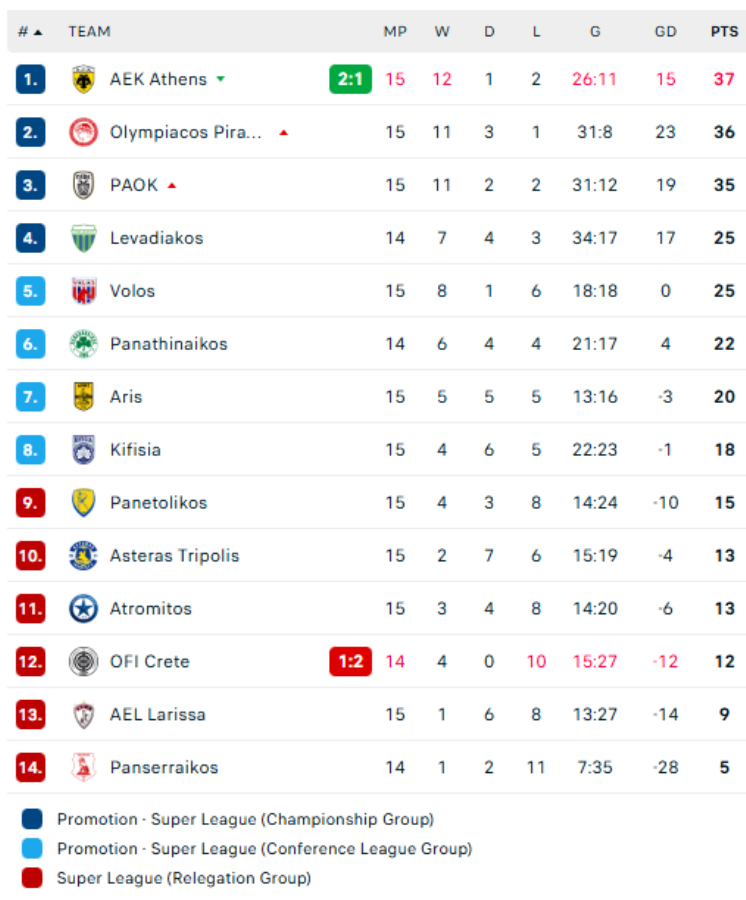Click the Olympiacos Piraeus club logo
Image resolution: width=746 pixels, height=900 pixels.
click(84, 132)
